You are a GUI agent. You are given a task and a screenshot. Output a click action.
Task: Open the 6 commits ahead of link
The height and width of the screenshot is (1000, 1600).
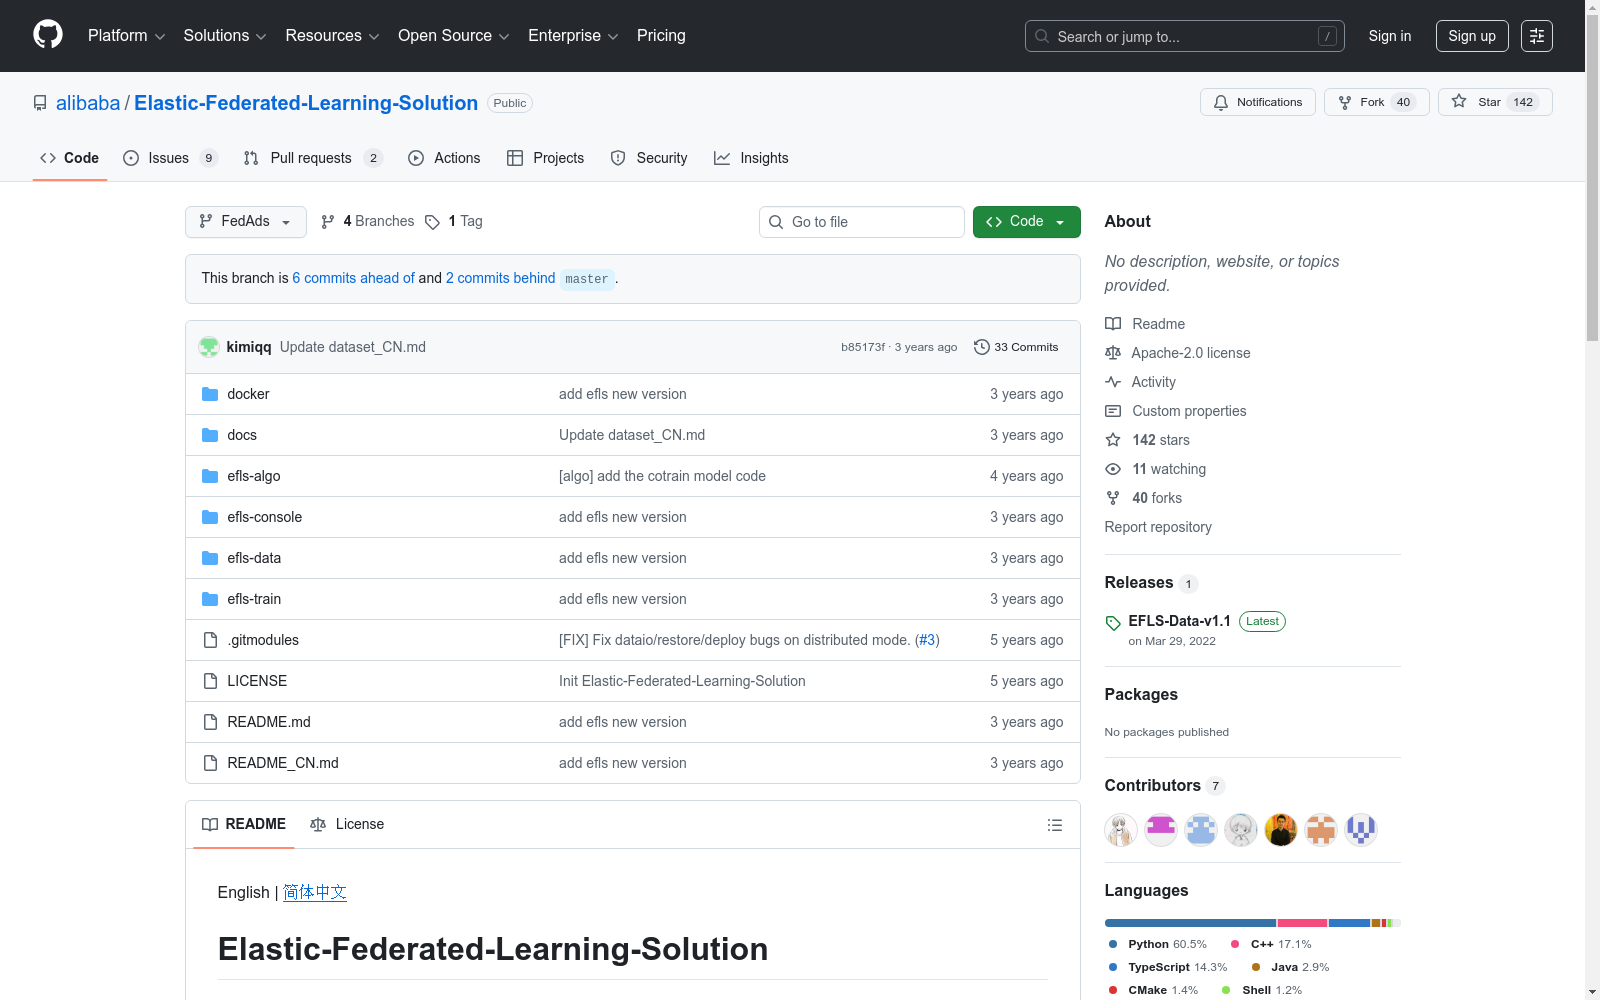click(x=353, y=278)
